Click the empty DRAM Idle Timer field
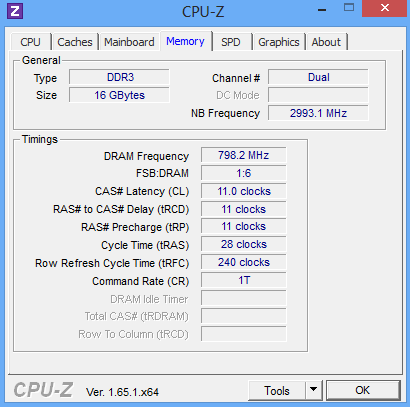Image resolution: width=410 pixels, height=407 pixels. tap(244, 298)
